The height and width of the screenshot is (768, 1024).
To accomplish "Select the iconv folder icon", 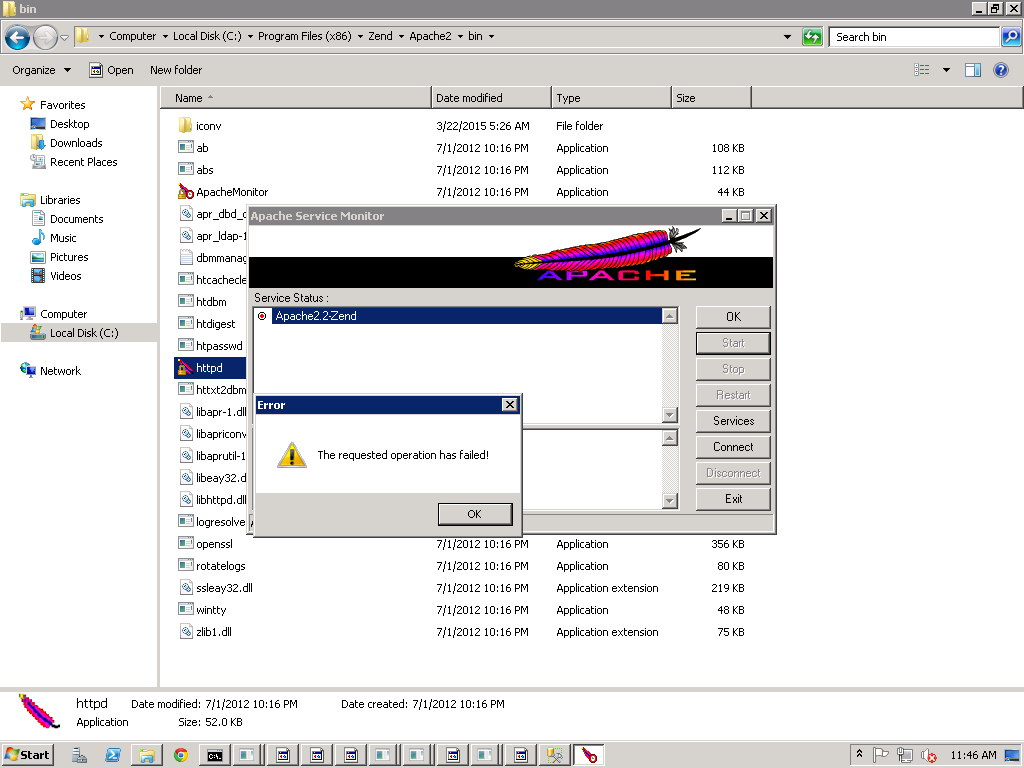I will tap(185, 125).
